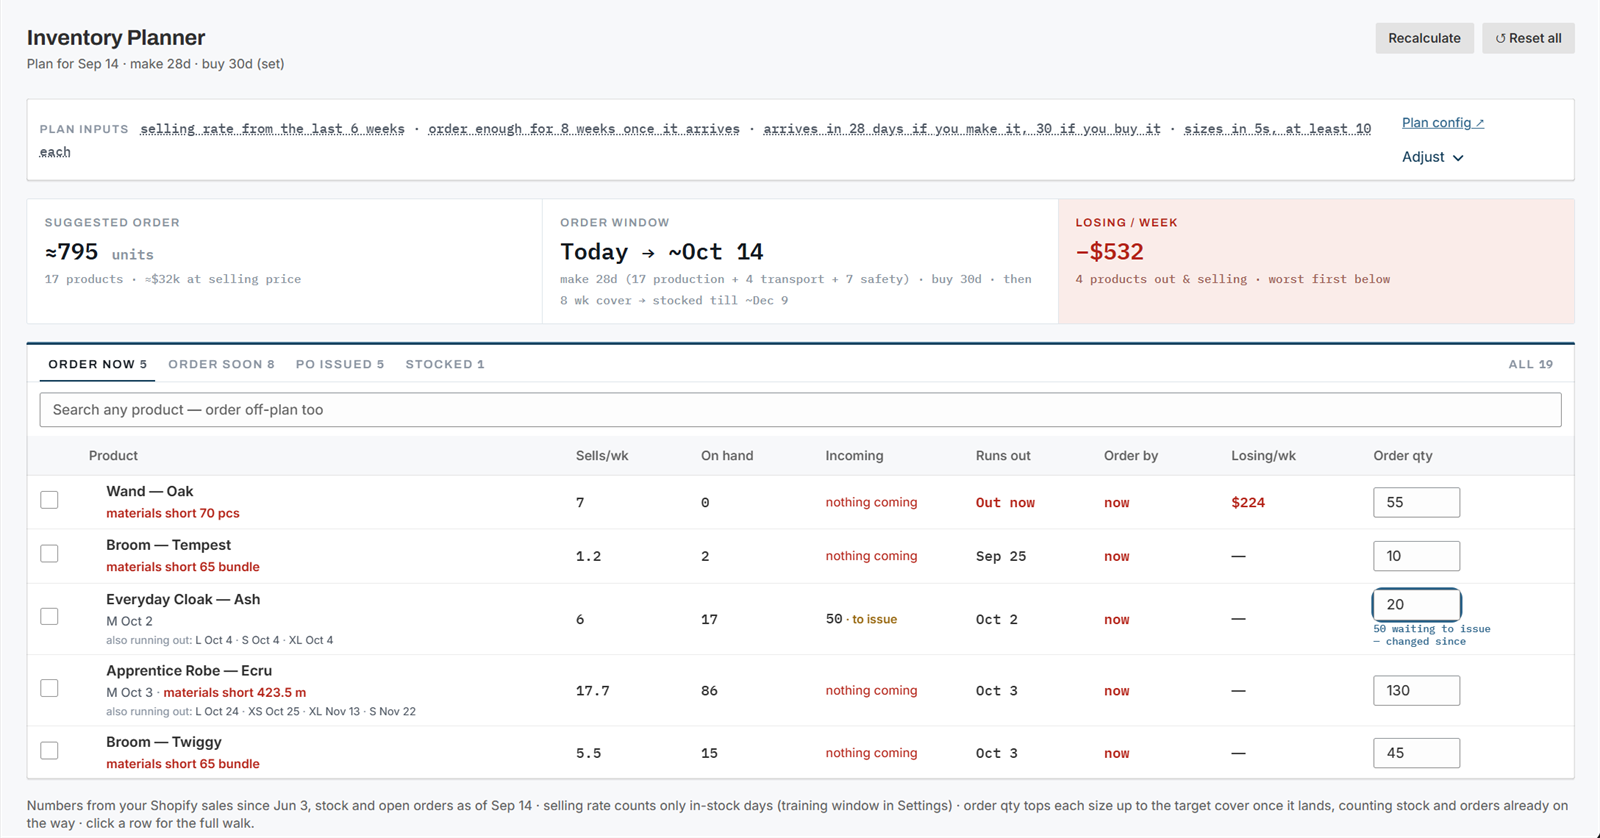Click the Everyday Cloak — Ash product name

183,599
